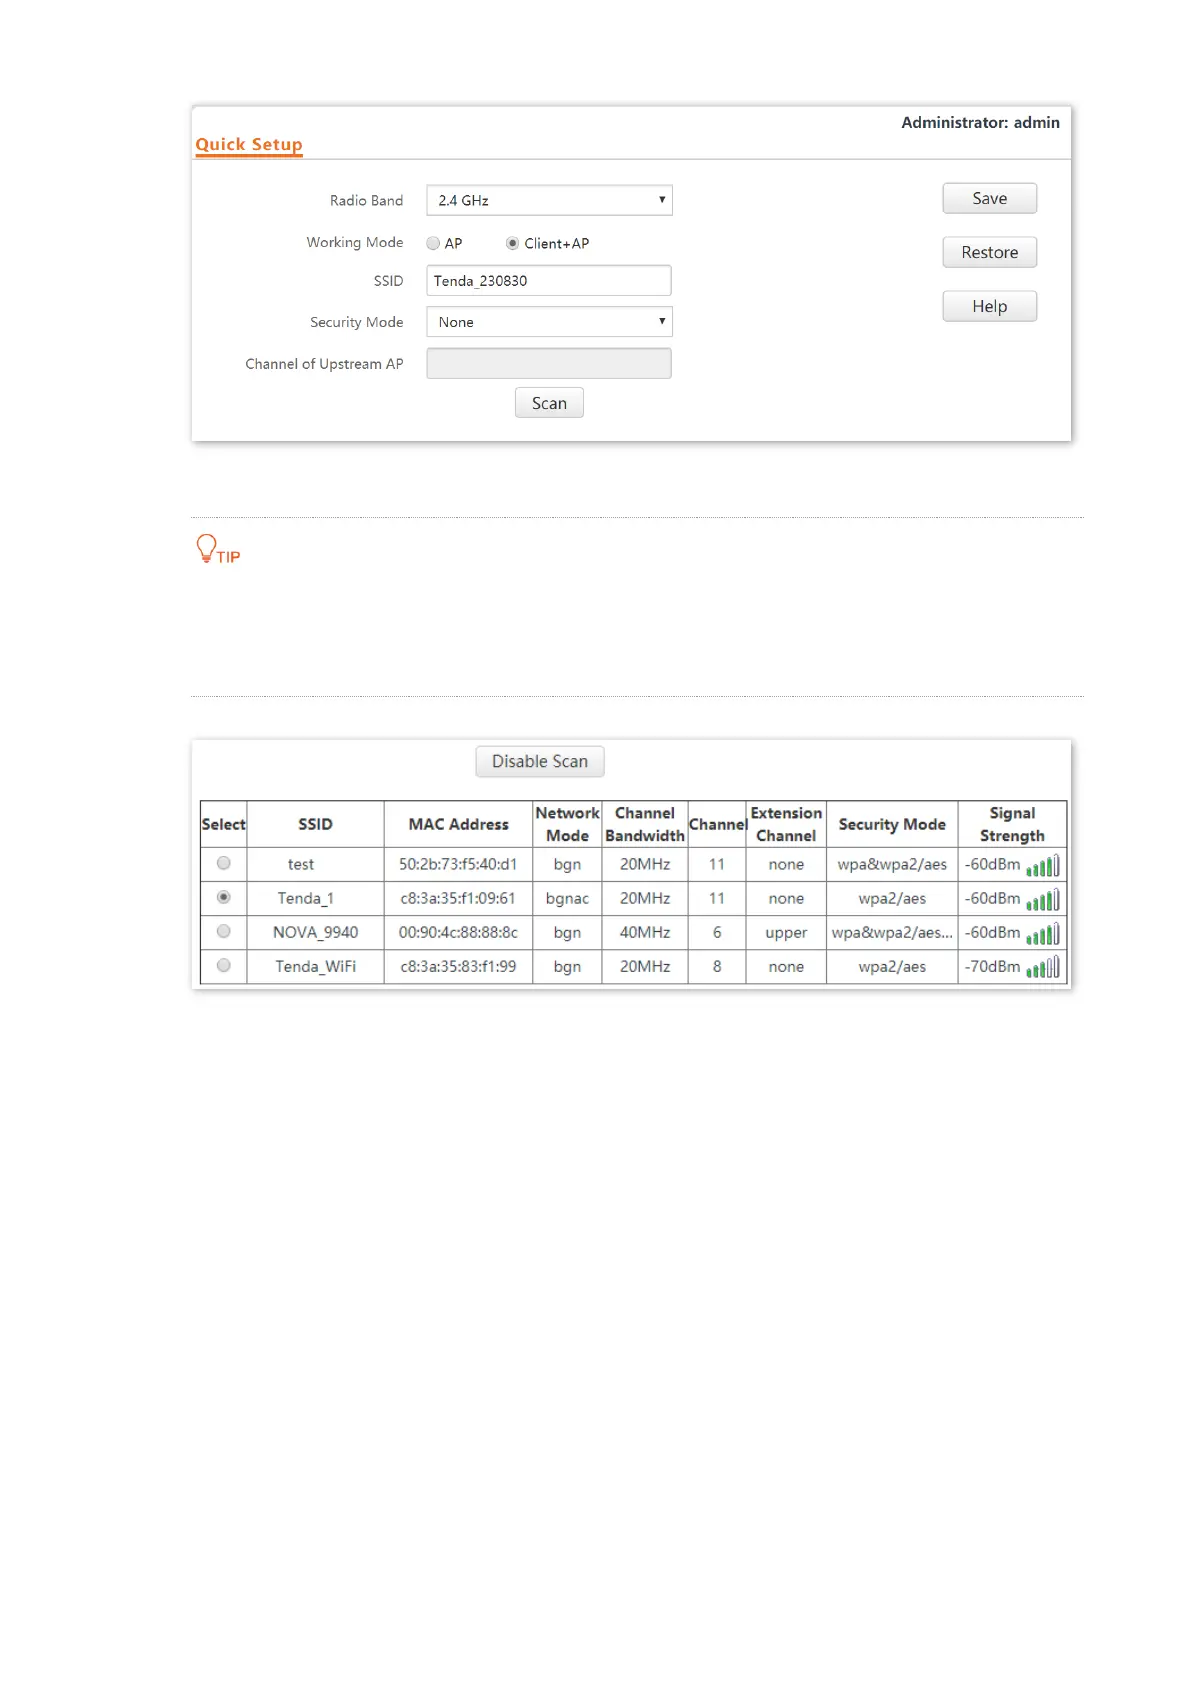Choose the NOVA_9940 network radio button
Image resolution: width=1191 pixels, height=1684 pixels.
click(224, 931)
